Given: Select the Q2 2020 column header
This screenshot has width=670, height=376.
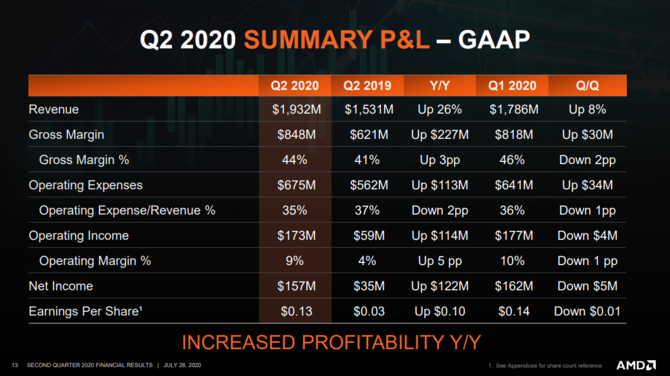Looking at the screenshot, I should coord(294,86).
